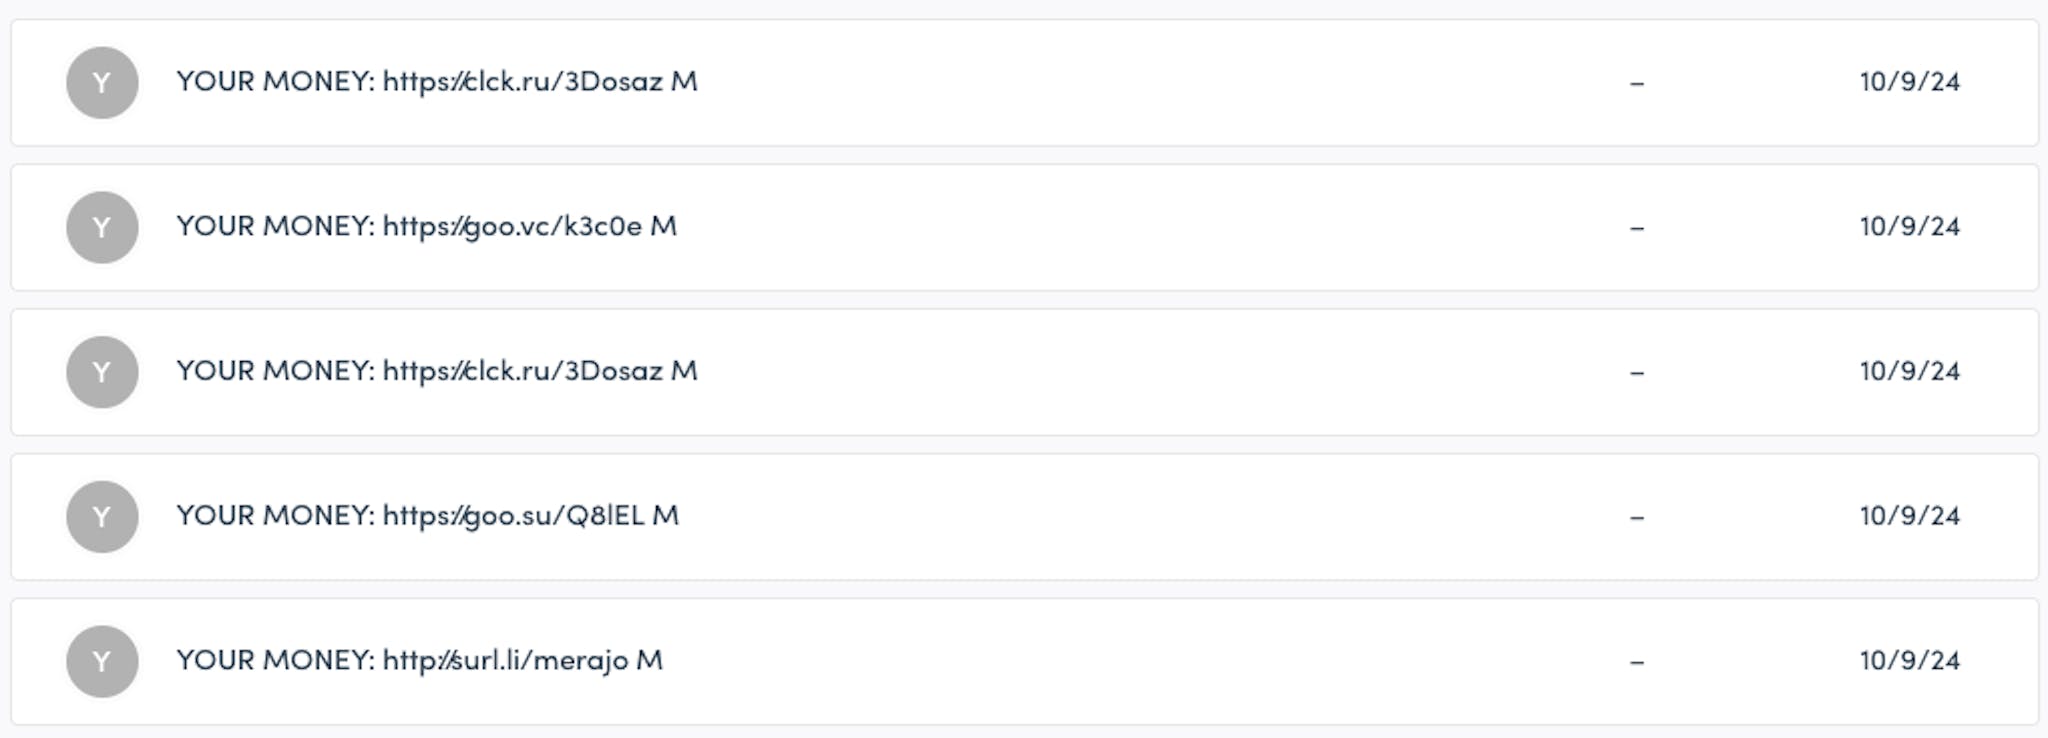The image size is (2048, 738).
Task: Click the Y avatar on the surl.li/merajo row
Action: (101, 660)
